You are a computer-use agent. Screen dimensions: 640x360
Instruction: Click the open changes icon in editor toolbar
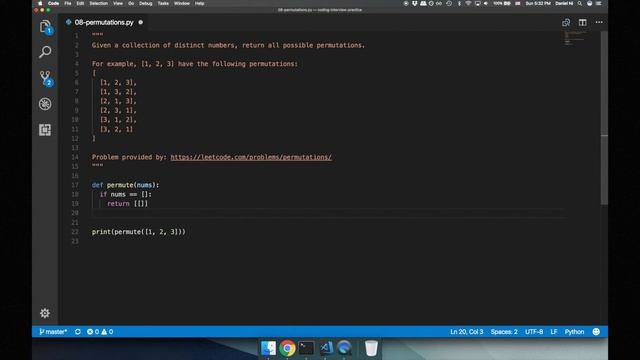(566, 22)
